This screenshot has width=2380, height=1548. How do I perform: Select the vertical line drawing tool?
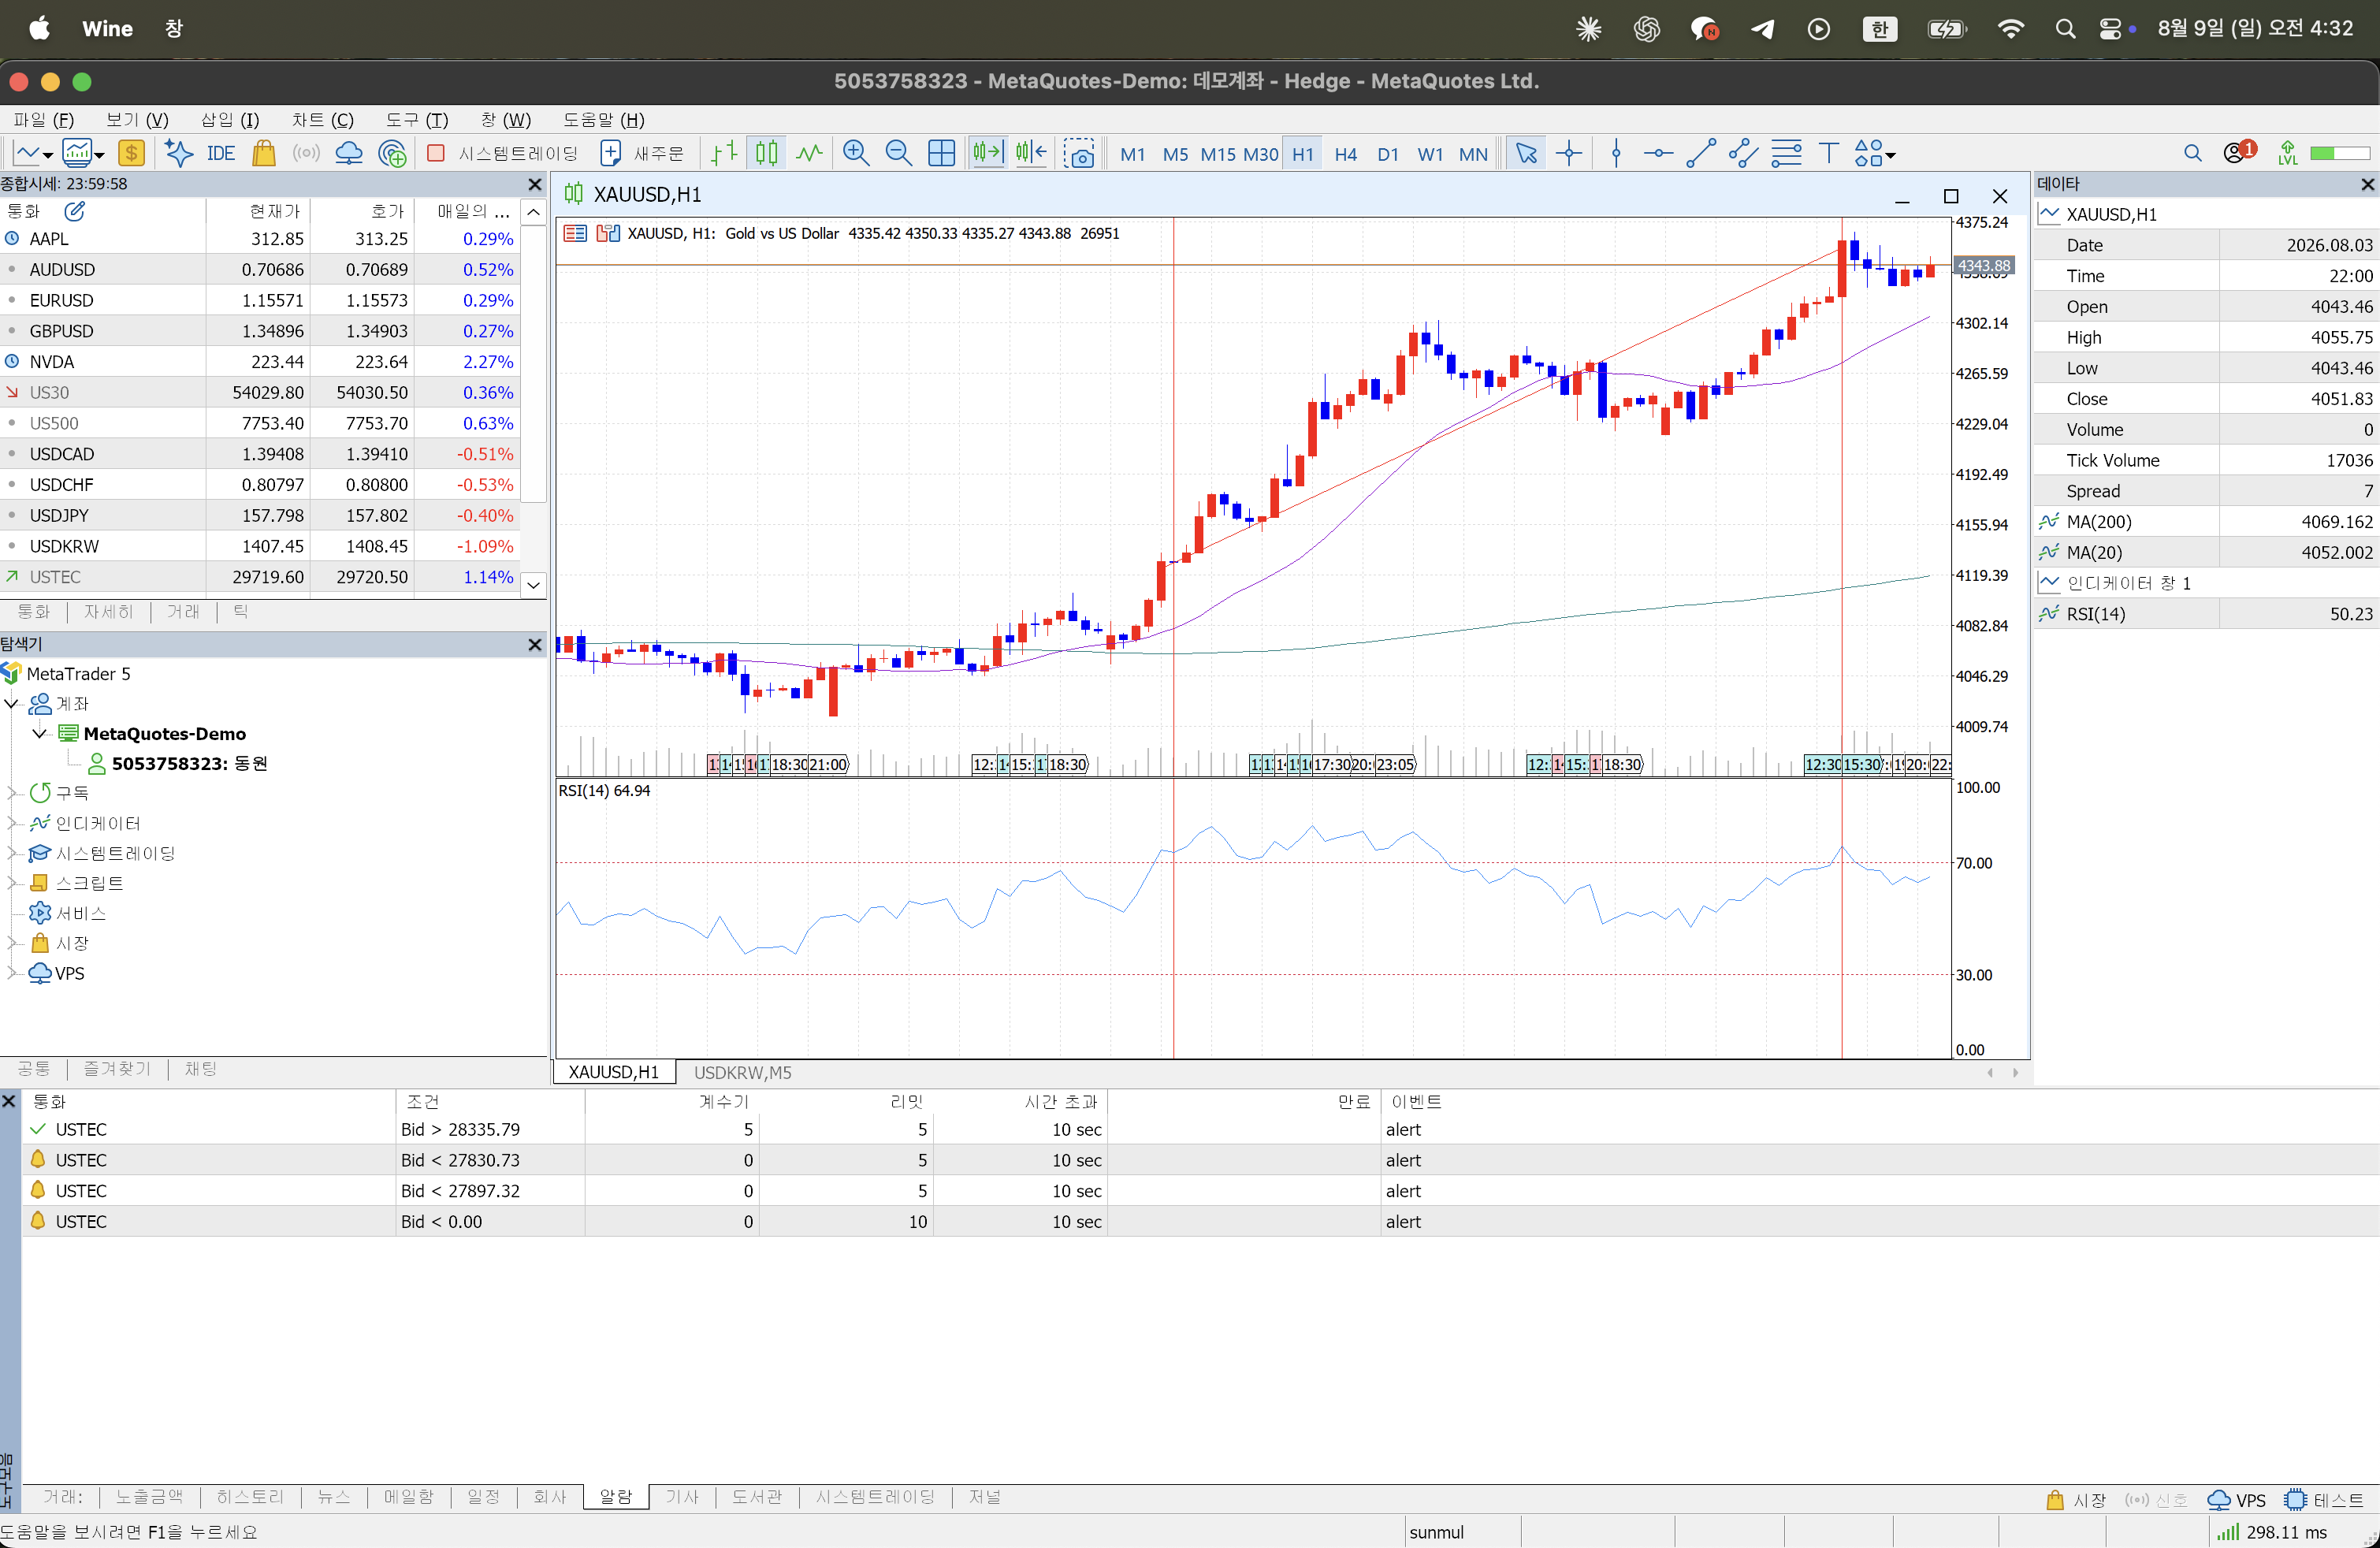point(1616,153)
